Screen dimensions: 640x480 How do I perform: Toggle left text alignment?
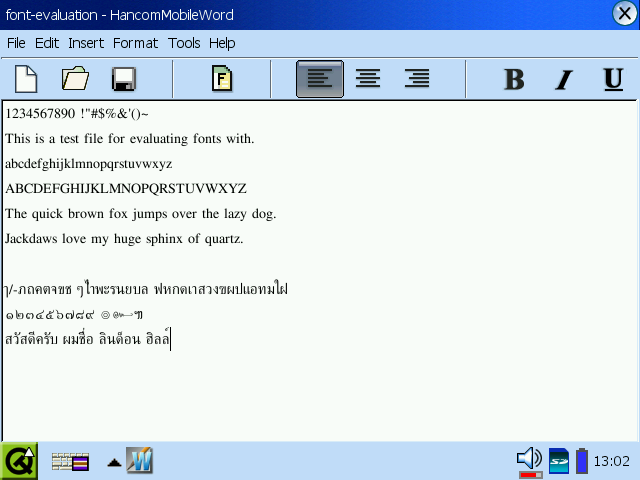pos(320,79)
